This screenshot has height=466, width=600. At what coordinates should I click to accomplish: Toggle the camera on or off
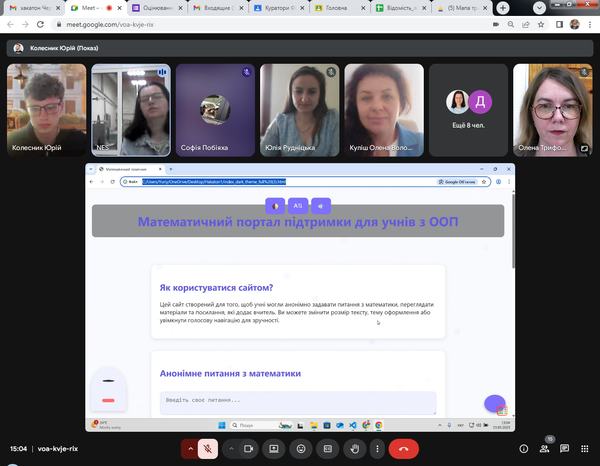(246, 449)
